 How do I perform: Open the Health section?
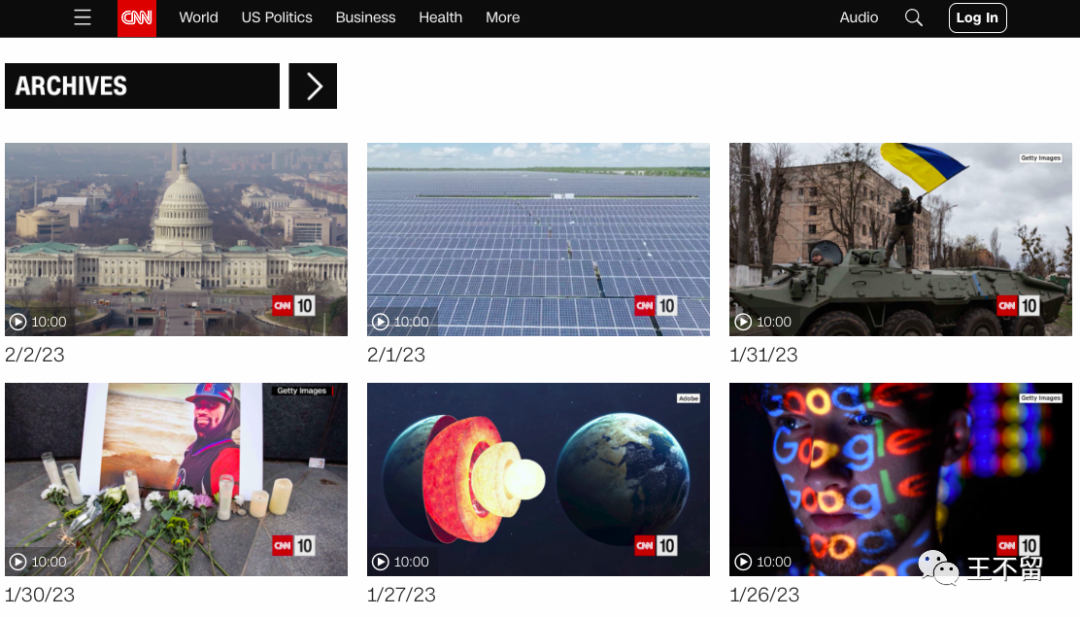tap(441, 18)
